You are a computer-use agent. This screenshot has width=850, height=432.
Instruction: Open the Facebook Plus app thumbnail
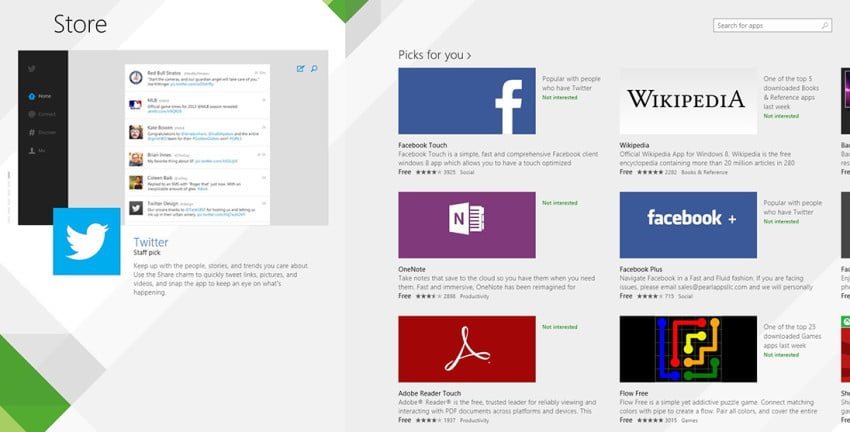[688, 225]
